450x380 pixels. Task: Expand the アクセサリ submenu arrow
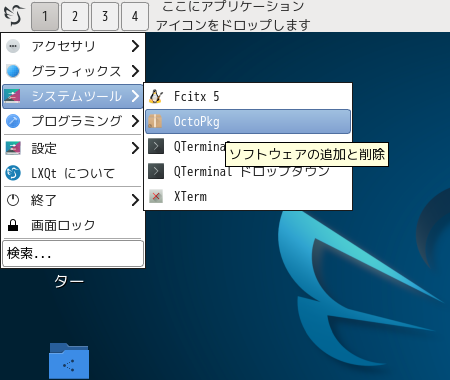(x=135, y=46)
